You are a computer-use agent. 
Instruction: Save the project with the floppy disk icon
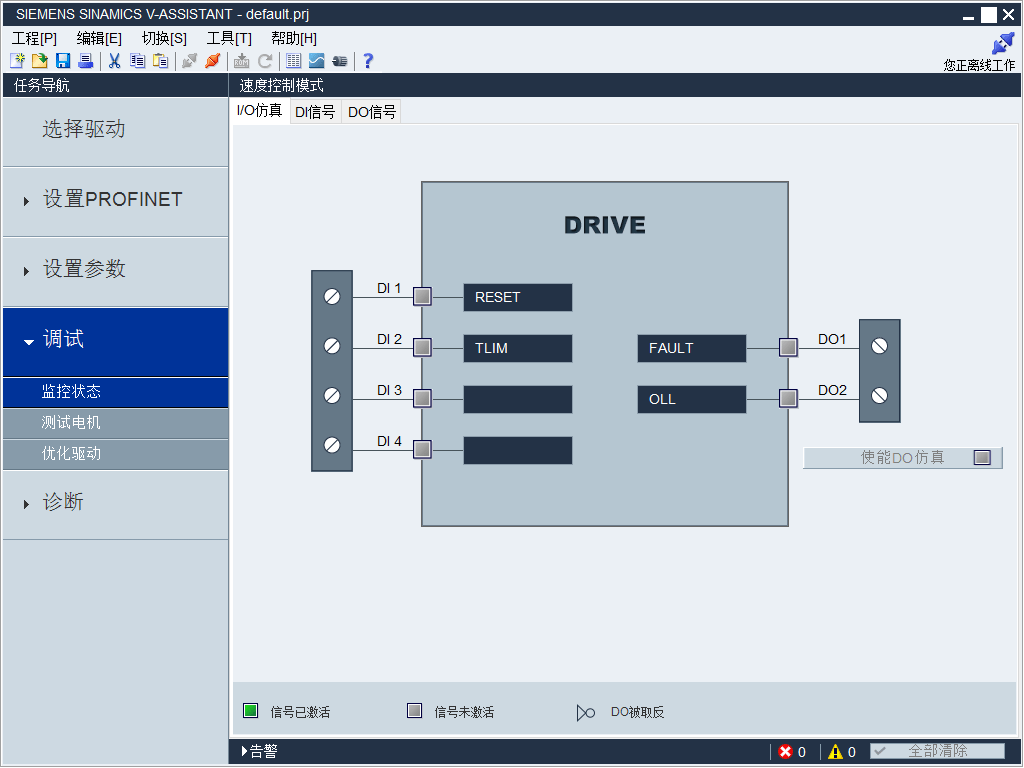pyautogui.click(x=63, y=61)
